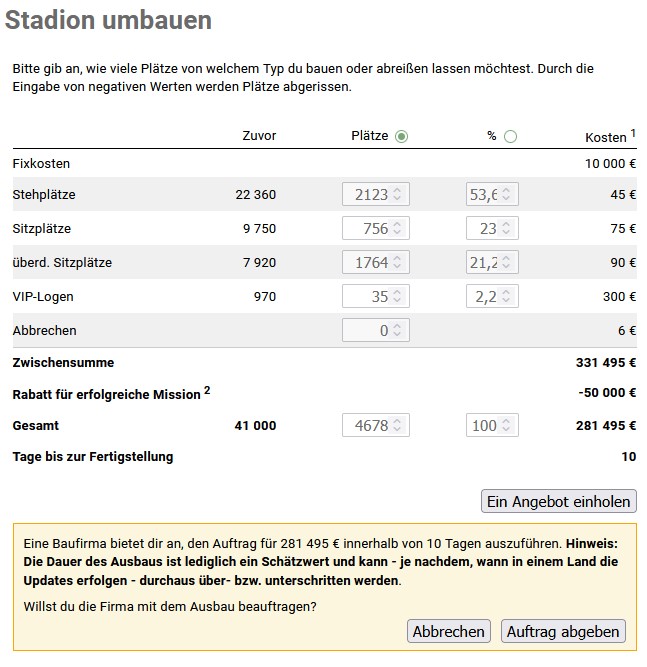Screen dimensions: 647x667
Task: Click the Stehplätze seats input field
Action: coord(366,195)
